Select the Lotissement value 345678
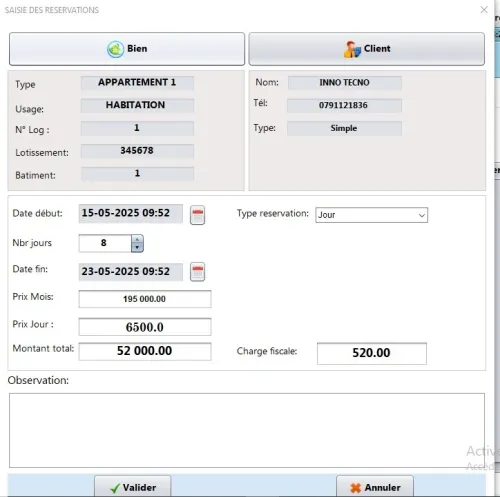Image resolution: width=500 pixels, height=497 pixels. [x=137, y=151]
